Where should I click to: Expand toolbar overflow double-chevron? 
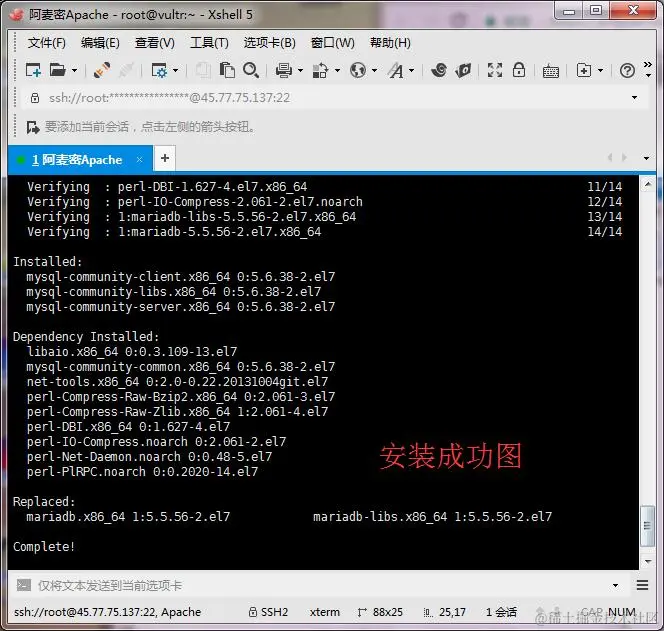(648, 65)
